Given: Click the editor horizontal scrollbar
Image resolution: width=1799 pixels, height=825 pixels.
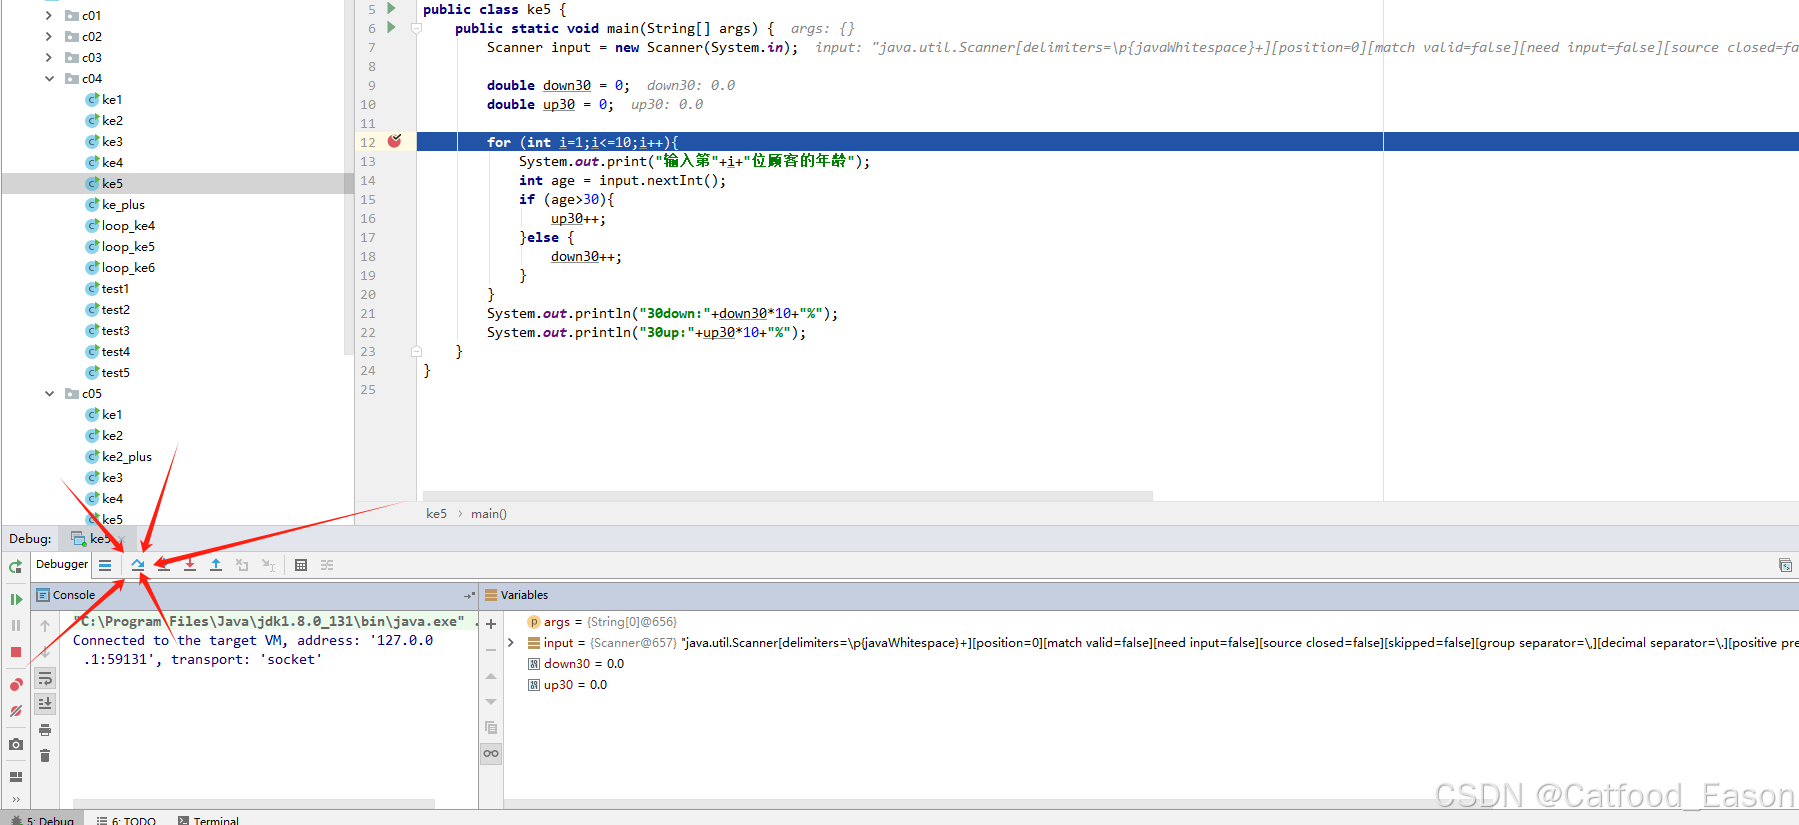Looking at the screenshot, I should [x=788, y=496].
